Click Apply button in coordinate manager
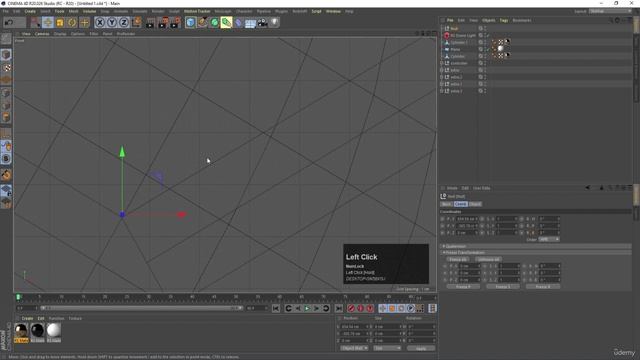Viewport: 640px width, 360px height. click(x=421, y=349)
